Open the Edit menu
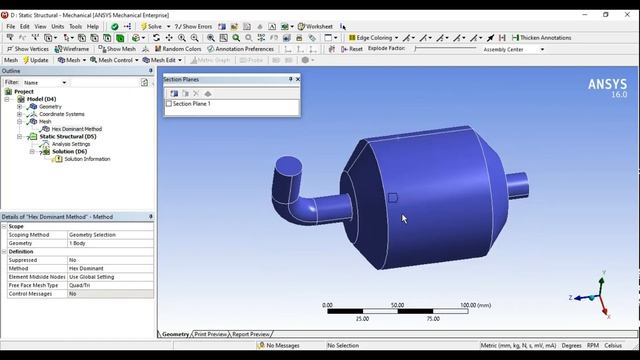Viewport: 640px width, 360px height. (24, 27)
